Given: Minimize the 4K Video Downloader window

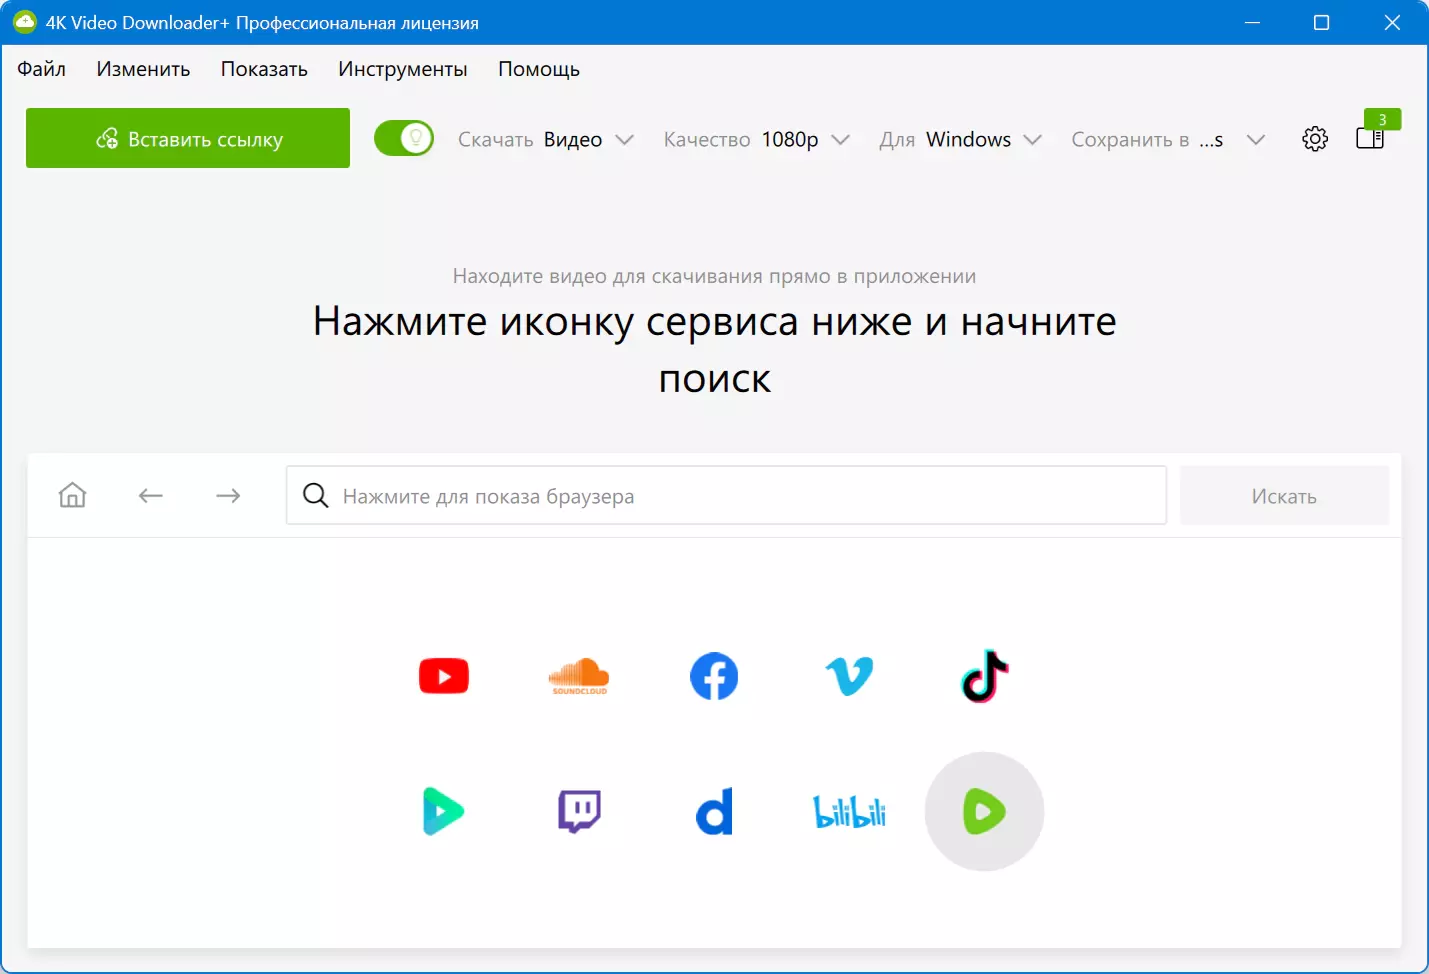Looking at the screenshot, I should point(1252,22).
